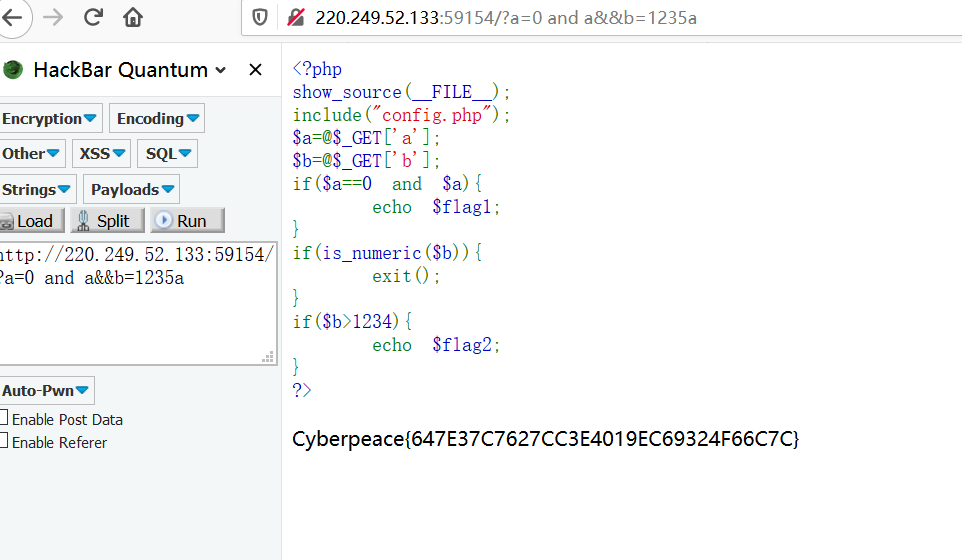962x560 pixels.
Task: Click the Split button
Action: tap(108, 221)
